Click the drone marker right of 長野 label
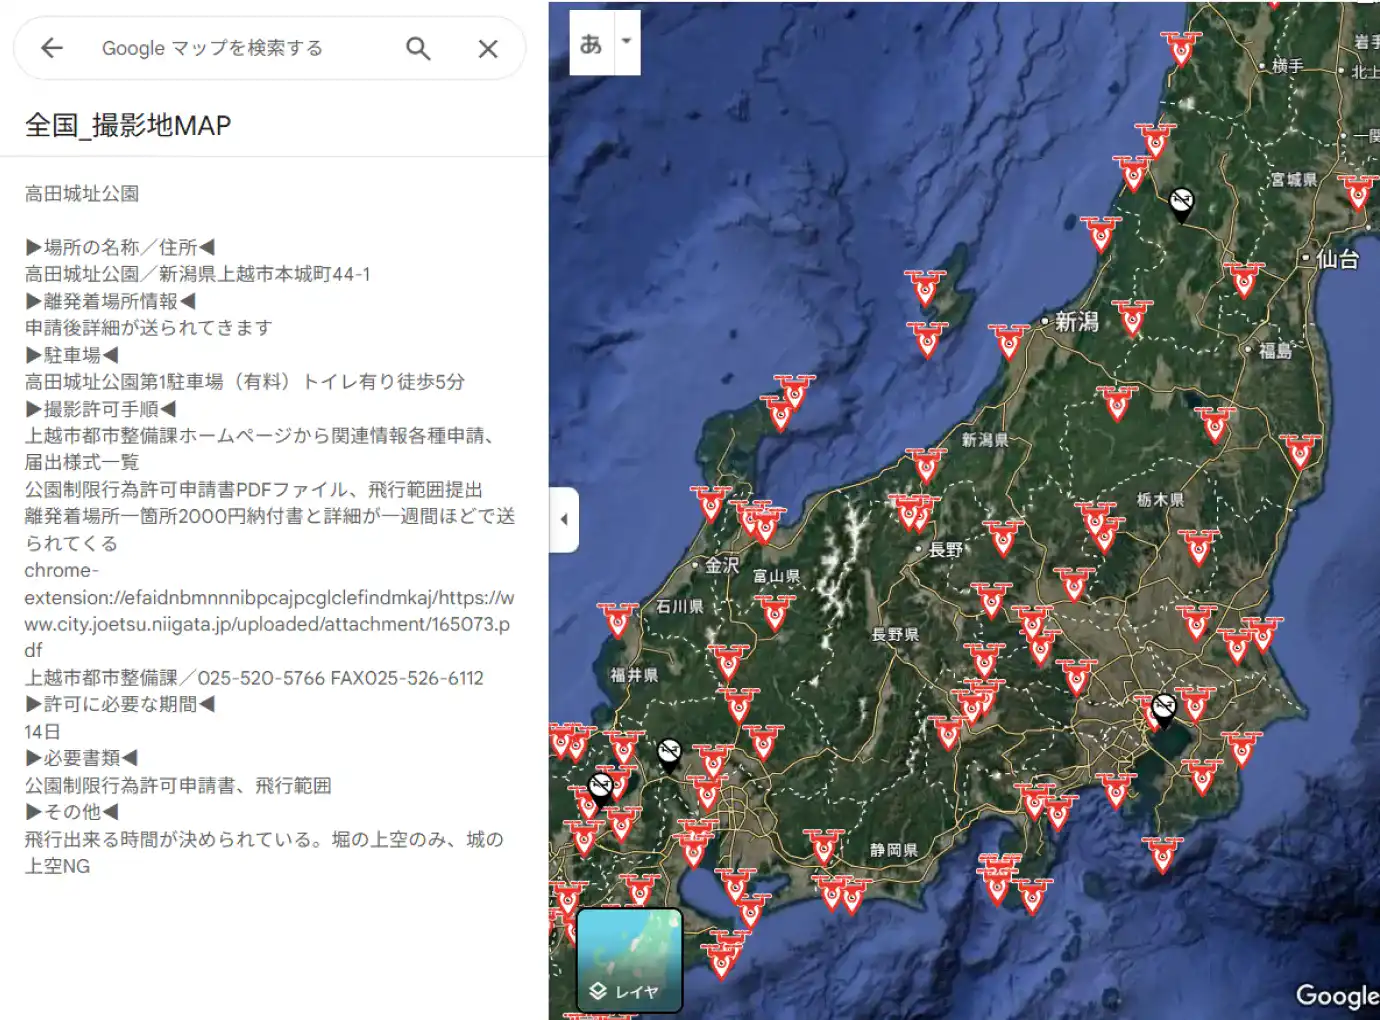 click(x=1003, y=537)
